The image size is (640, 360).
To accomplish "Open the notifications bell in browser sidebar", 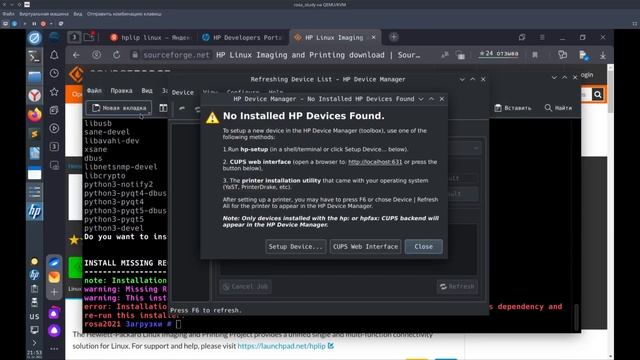I will (x=54, y=55).
